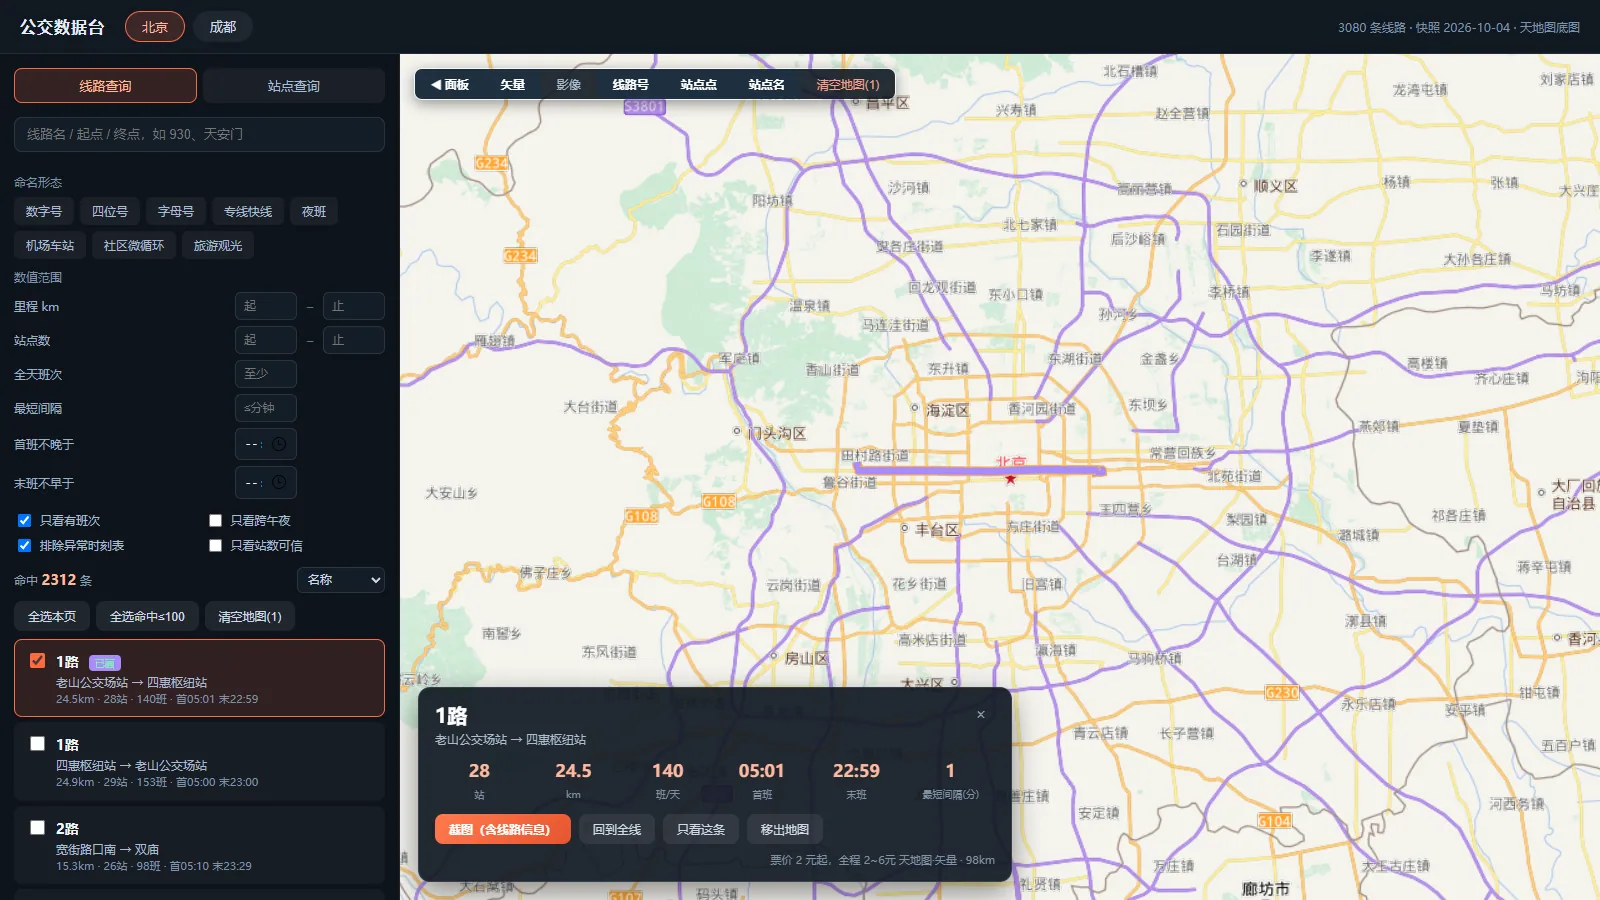Click the 站点数 end input
Screen dimensions: 1600x900
coord(354,340)
